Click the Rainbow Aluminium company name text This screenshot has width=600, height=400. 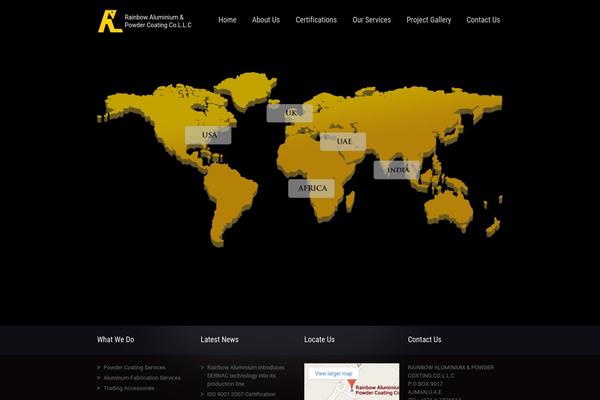[158, 21]
